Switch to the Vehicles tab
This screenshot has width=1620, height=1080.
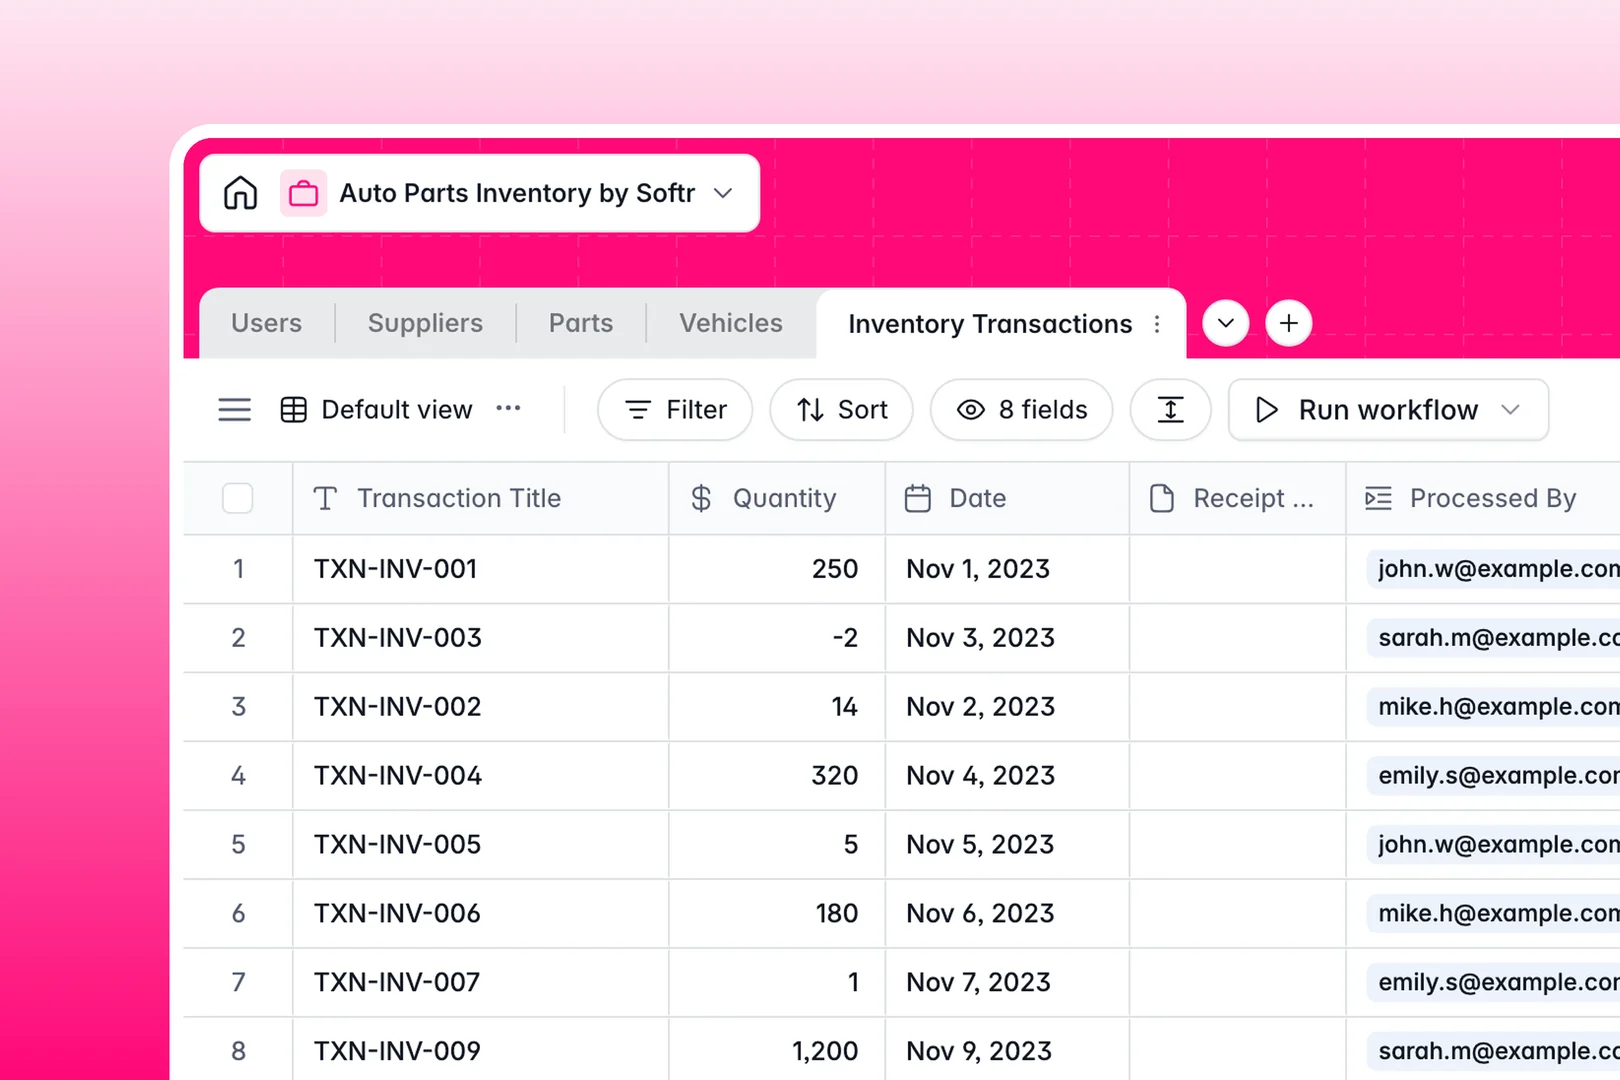coord(731,323)
